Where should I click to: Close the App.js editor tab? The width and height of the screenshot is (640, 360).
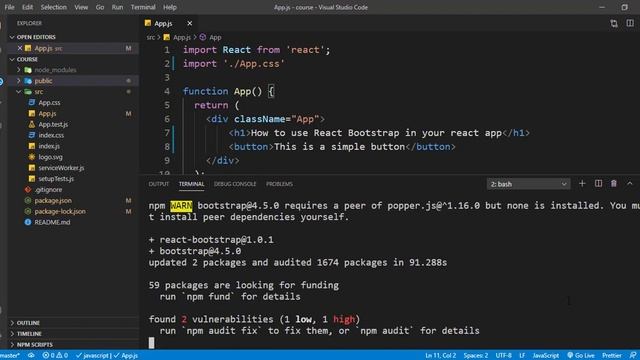tap(189, 23)
